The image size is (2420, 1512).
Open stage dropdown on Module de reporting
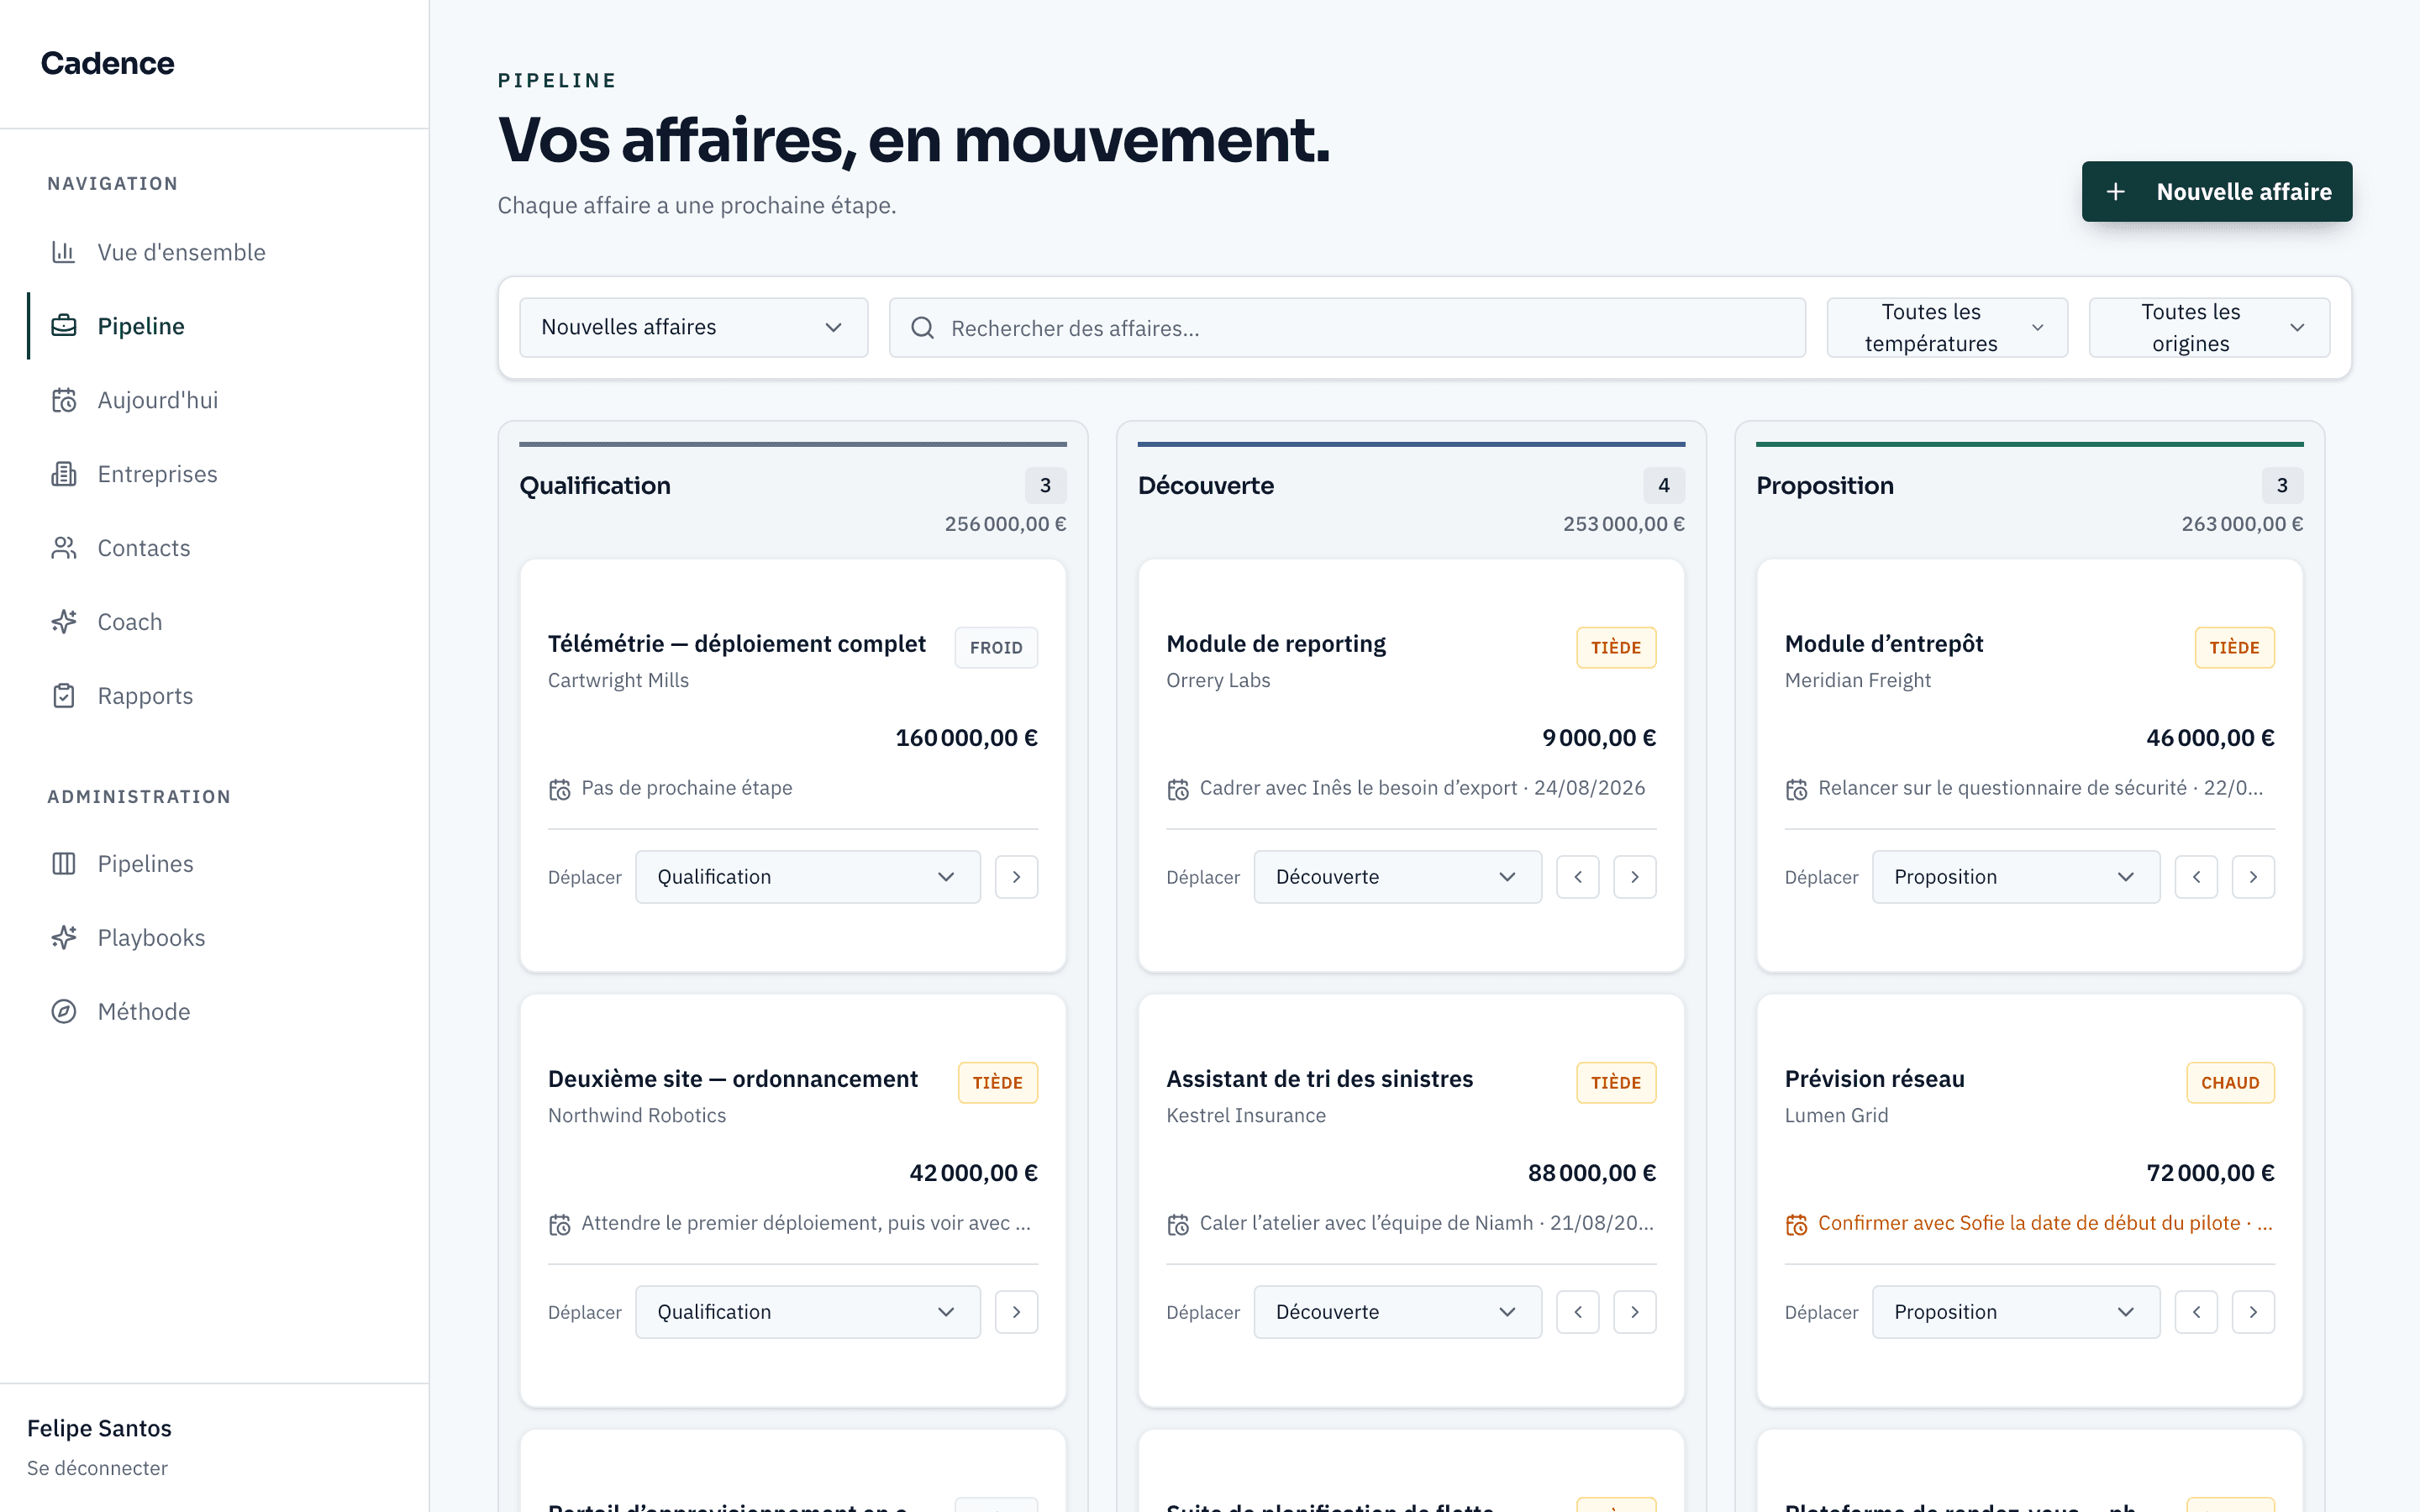[x=1398, y=877]
